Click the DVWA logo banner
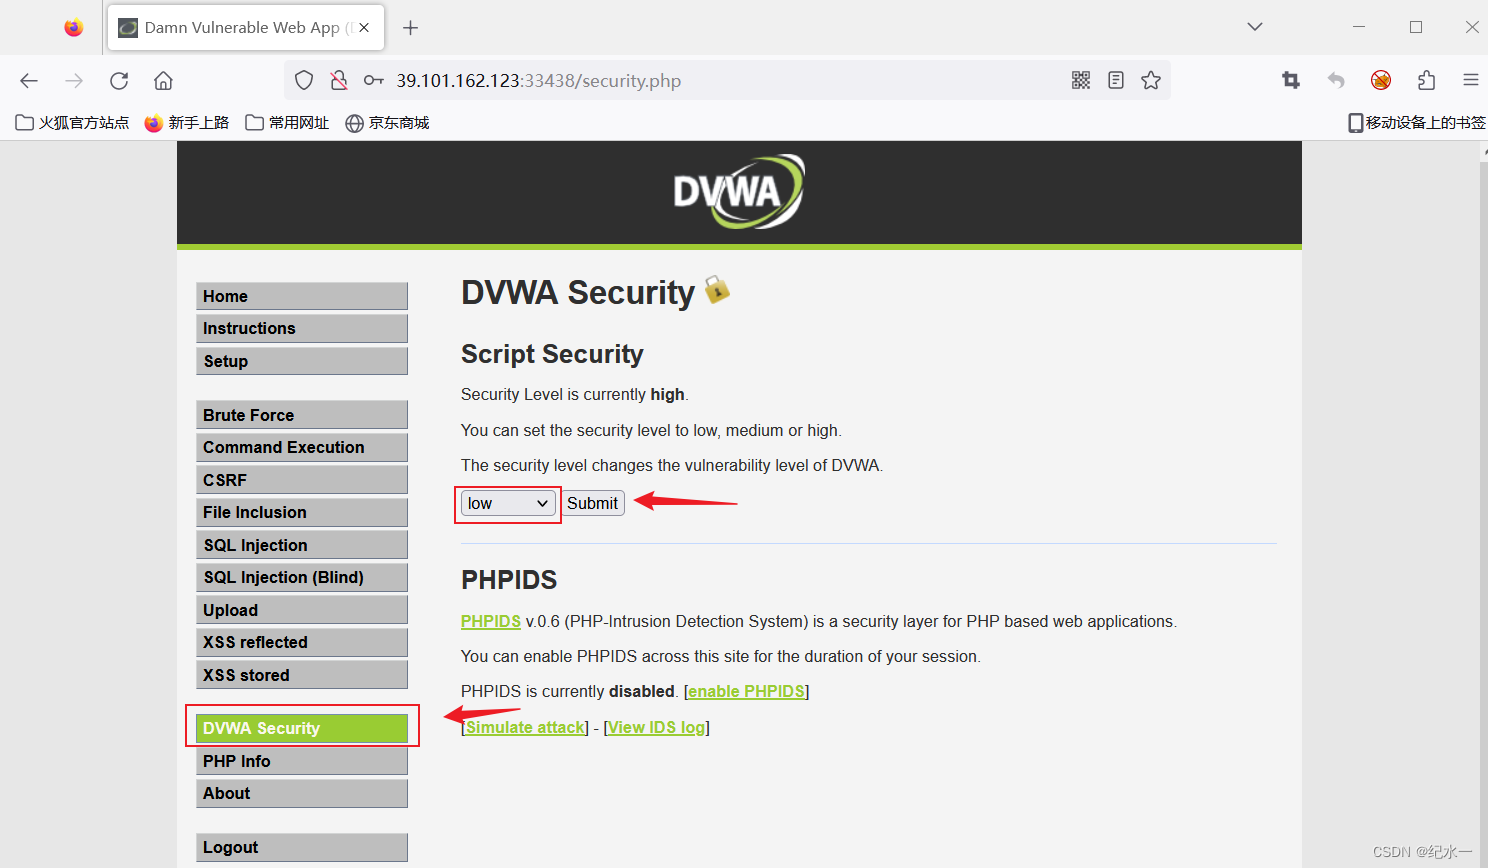Viewport: 1488px width, 868px height. tap(739, 191)
